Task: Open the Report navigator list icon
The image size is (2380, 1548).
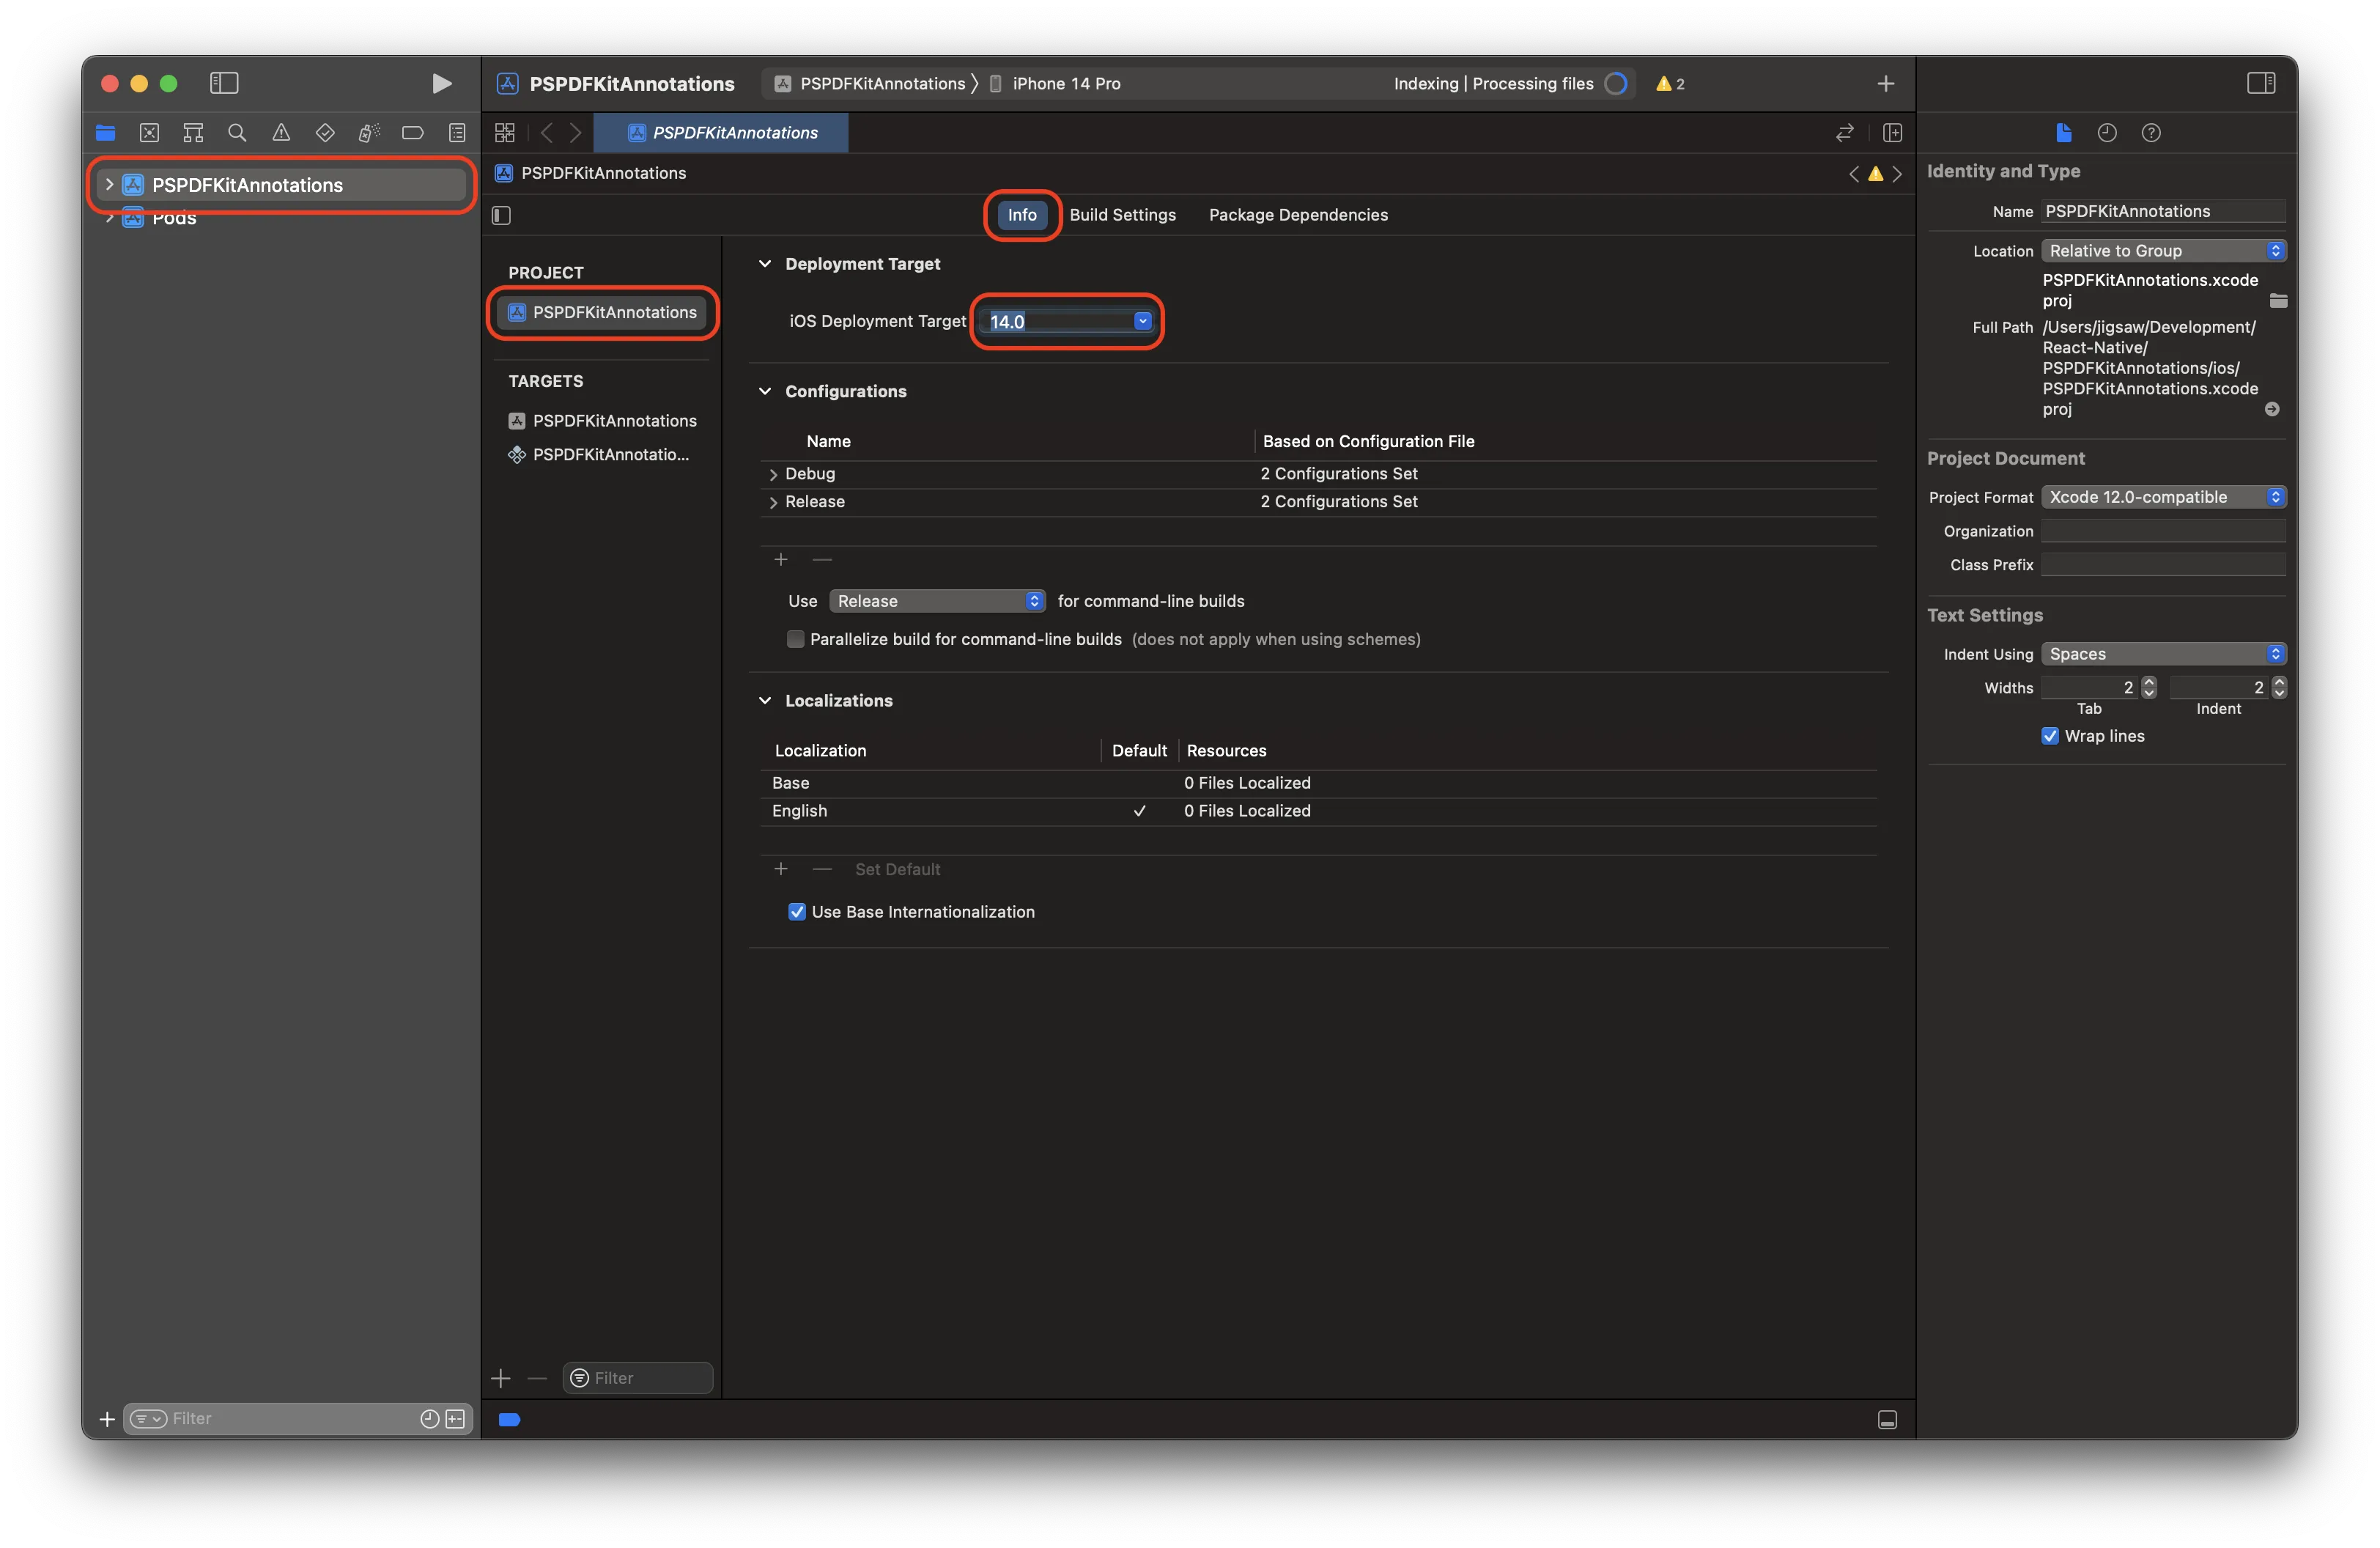Action: 457,132
